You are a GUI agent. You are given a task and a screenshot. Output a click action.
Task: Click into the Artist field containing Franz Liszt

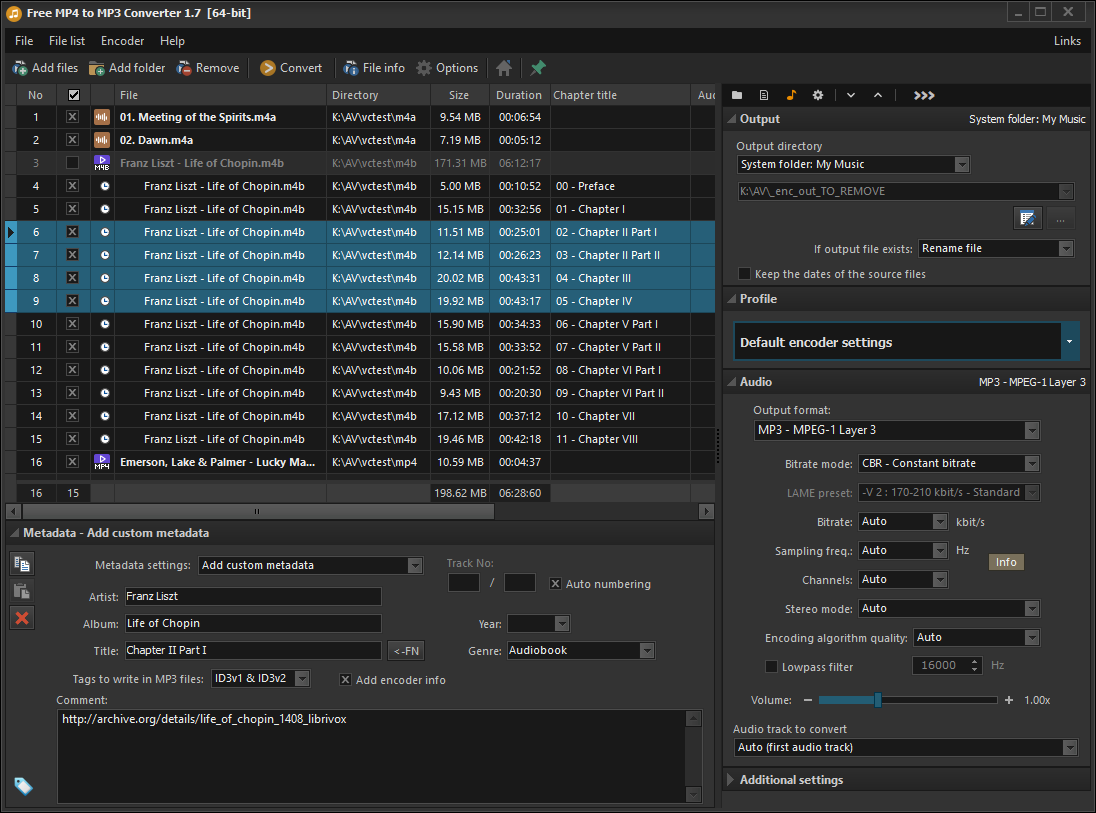coord(253,596)
